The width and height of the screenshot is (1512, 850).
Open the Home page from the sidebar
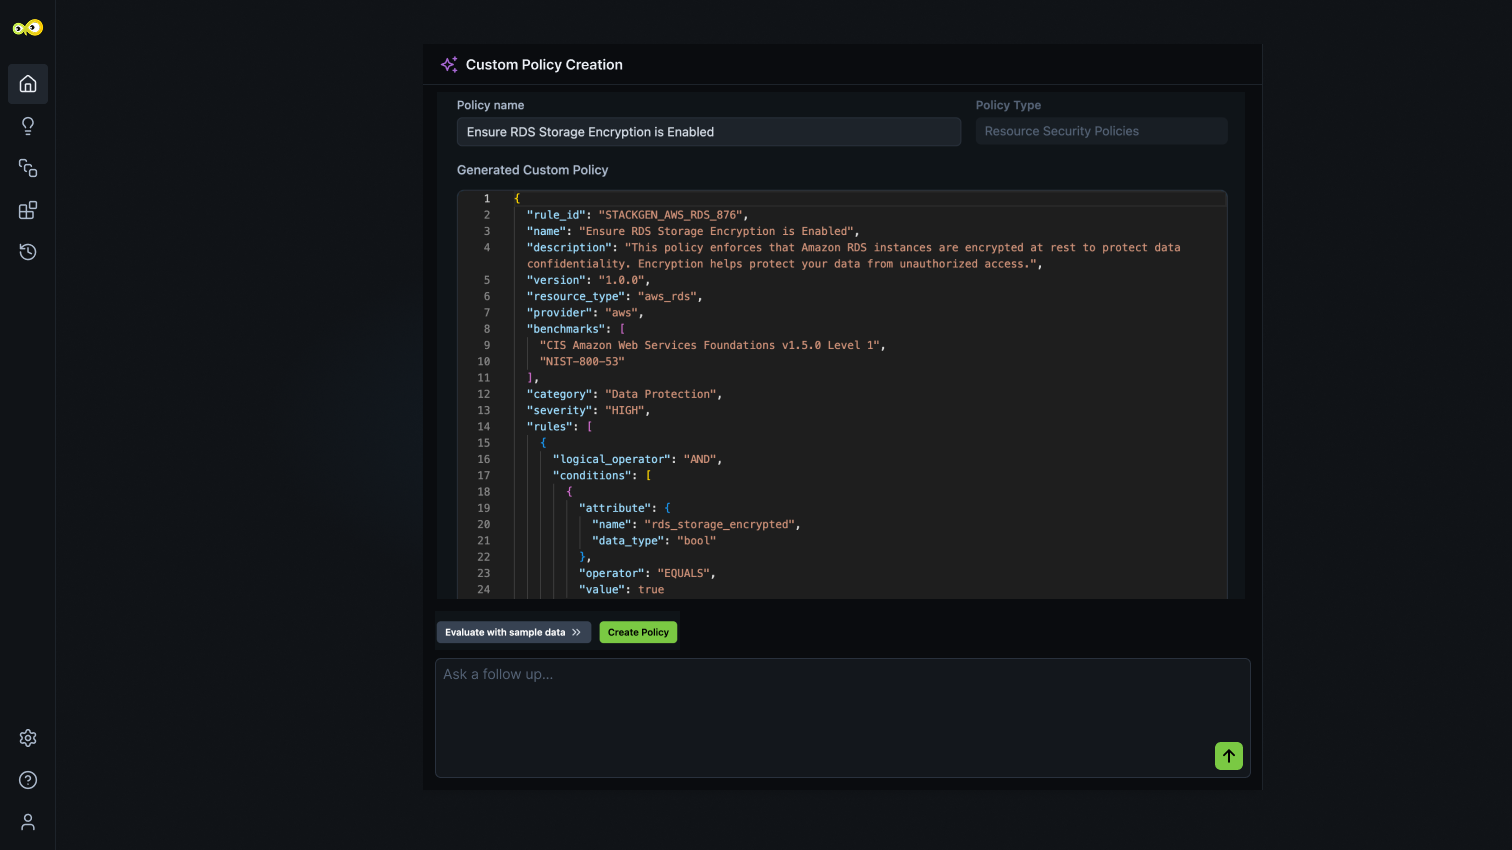pyautogui.click(x=27, y=84)
